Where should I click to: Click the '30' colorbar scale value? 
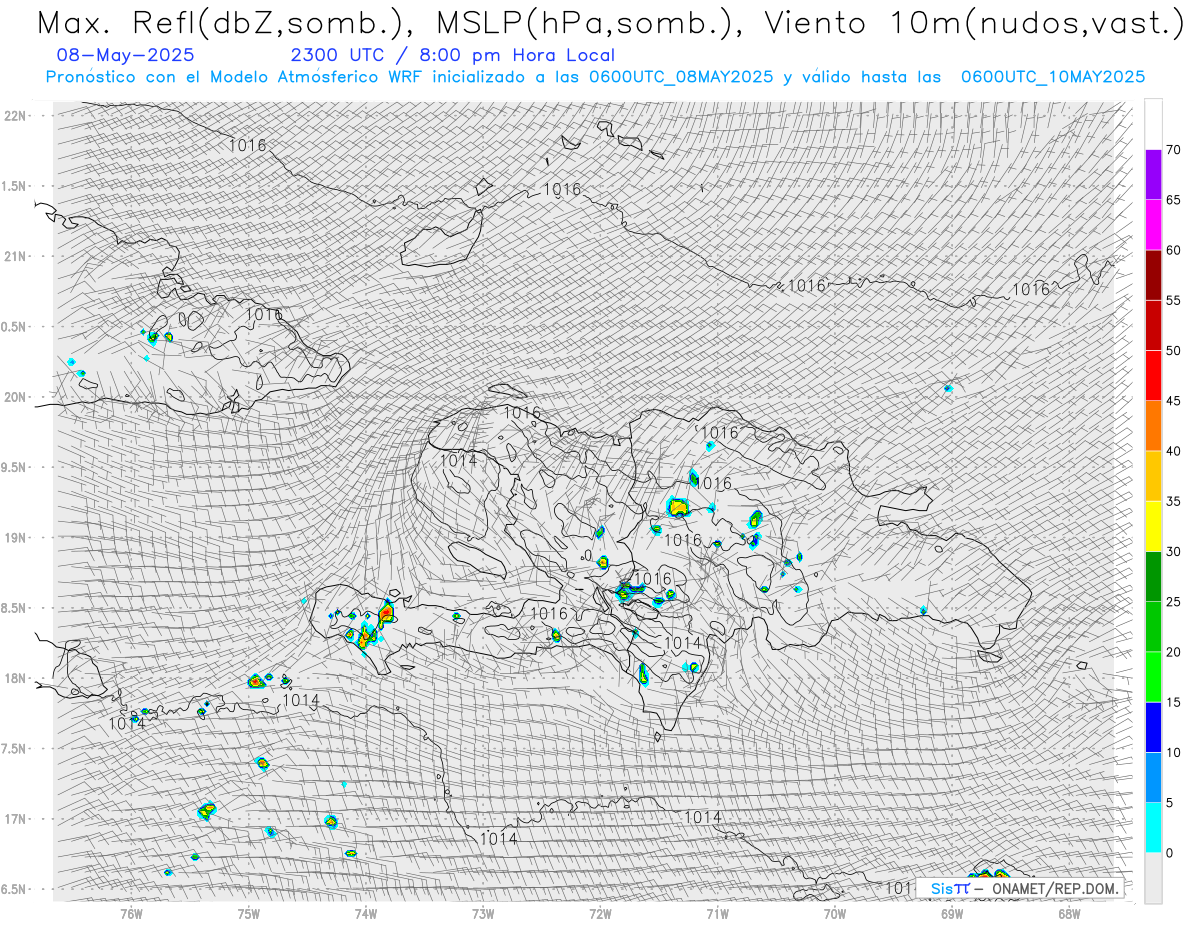click(1174, 552)
